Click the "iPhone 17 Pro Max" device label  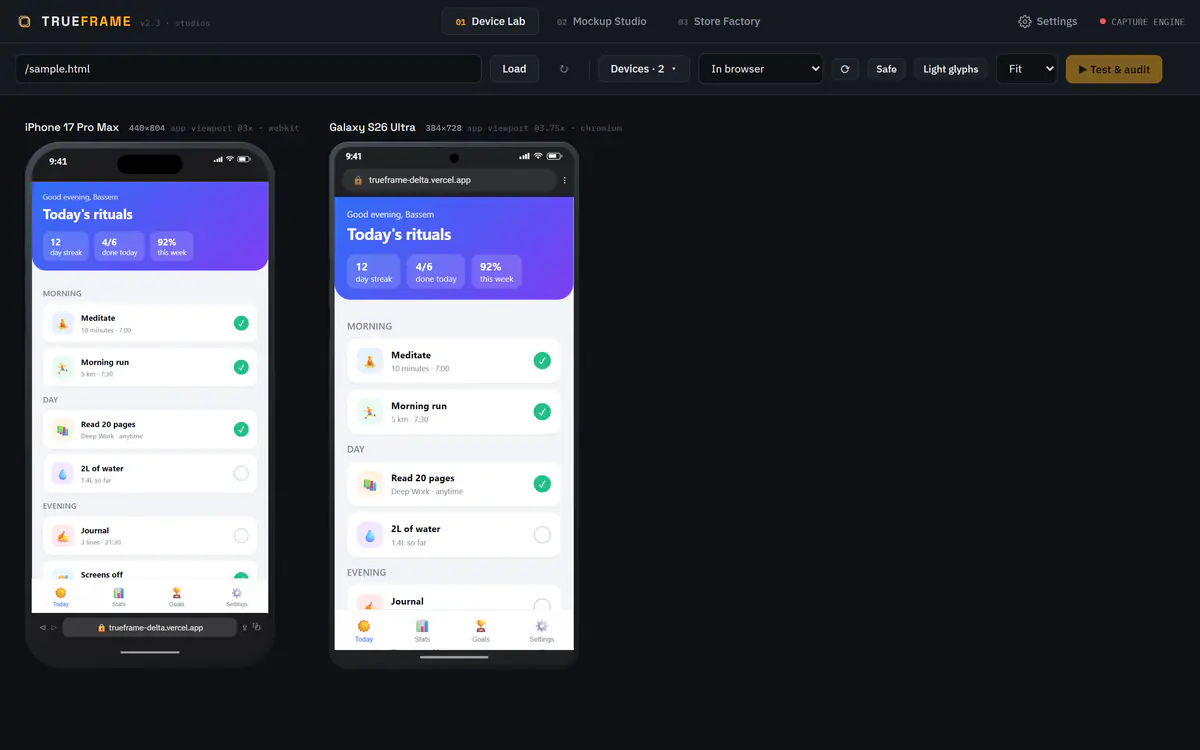(x=72, y=128)
